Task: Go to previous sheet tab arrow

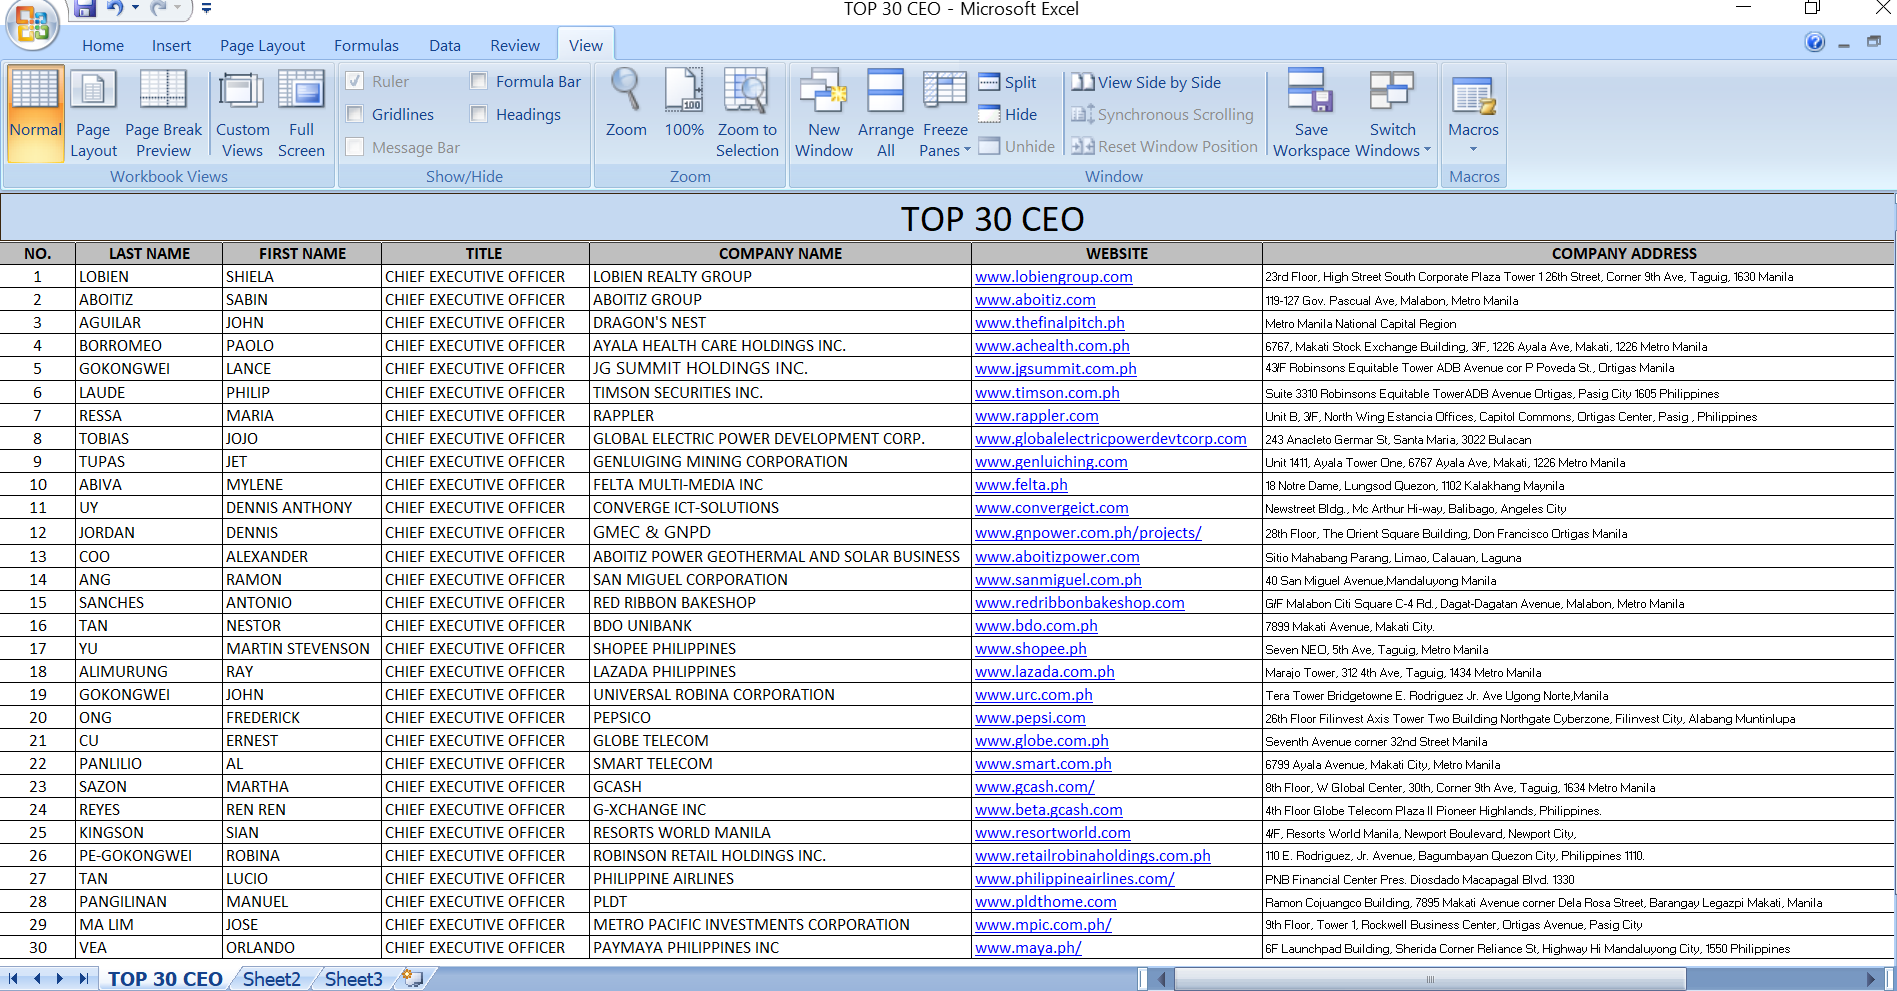Action: (37, 978)
